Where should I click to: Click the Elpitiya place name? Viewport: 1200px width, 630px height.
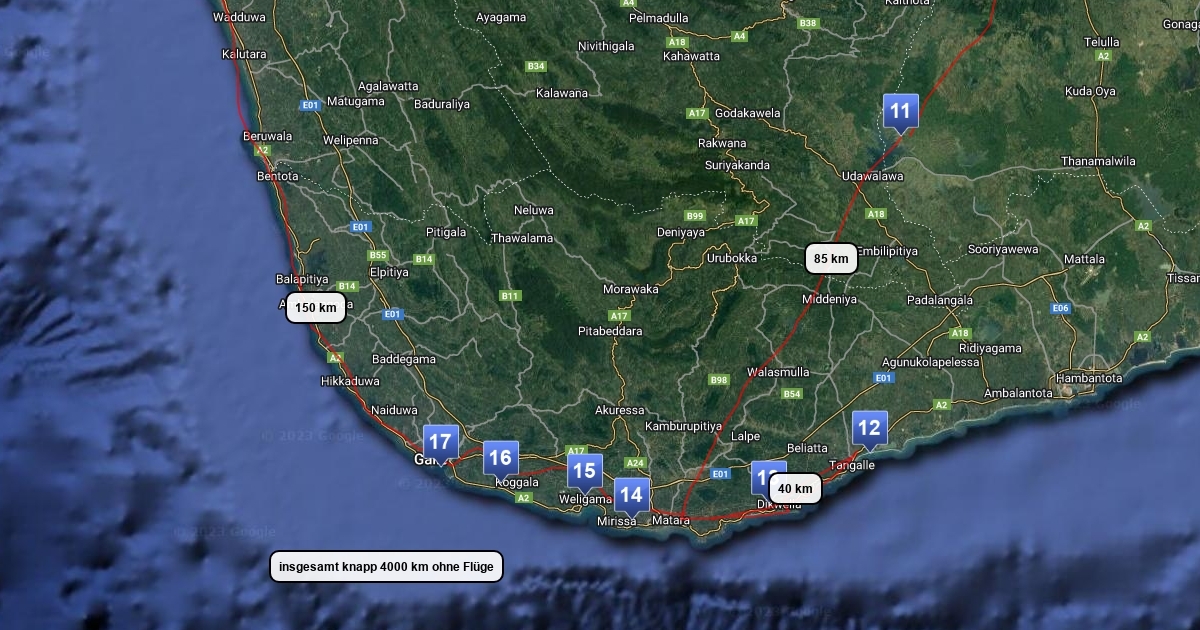point(389,272)
